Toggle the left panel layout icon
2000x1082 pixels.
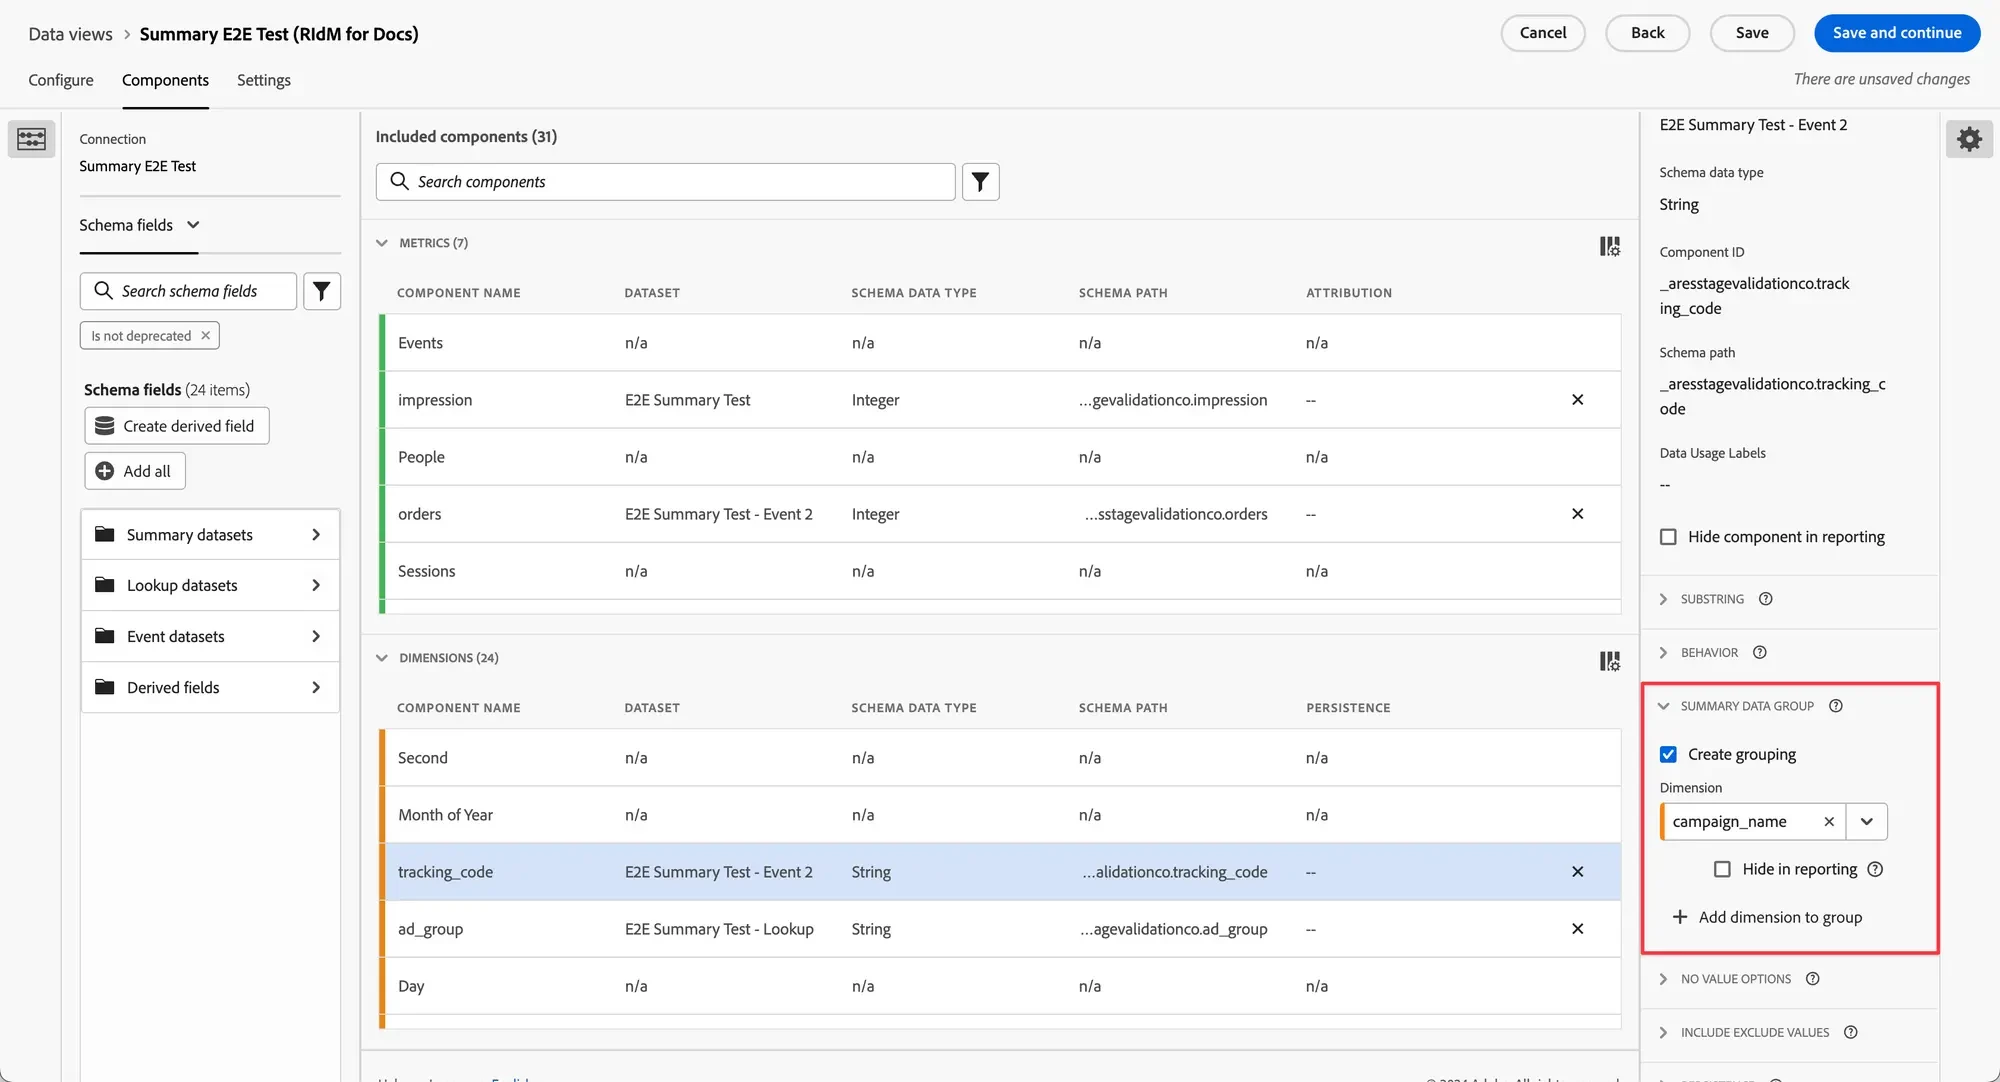[x=31, y=139]
